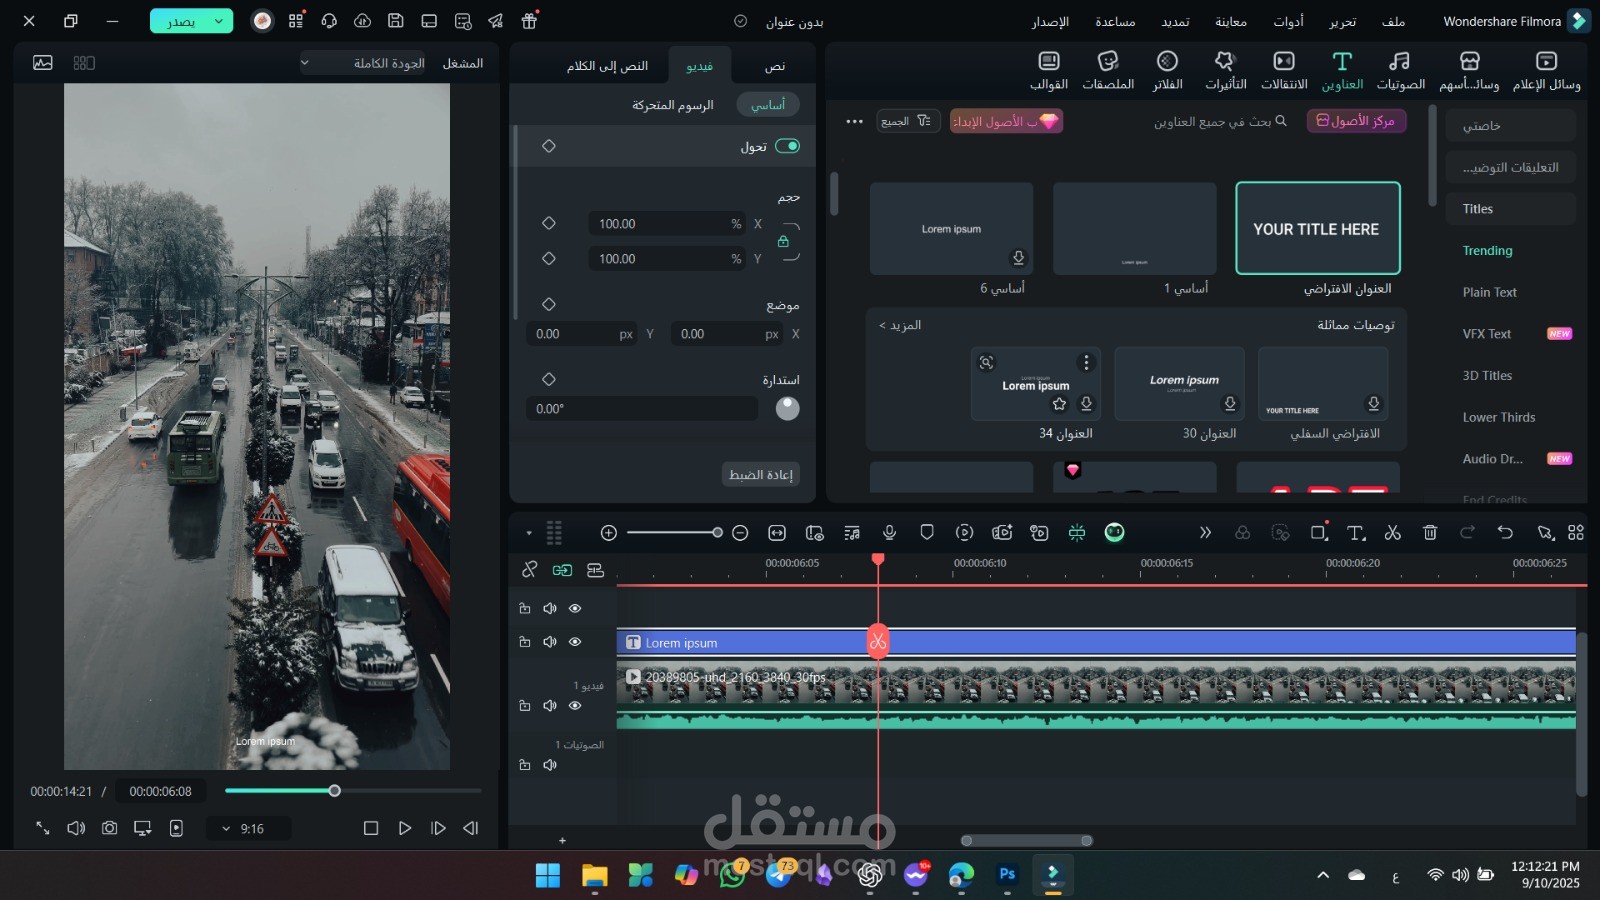
Task: Open the Assets Center (مركز الأصول) button
Action: pyautogui.click(x=1356, y=121)
